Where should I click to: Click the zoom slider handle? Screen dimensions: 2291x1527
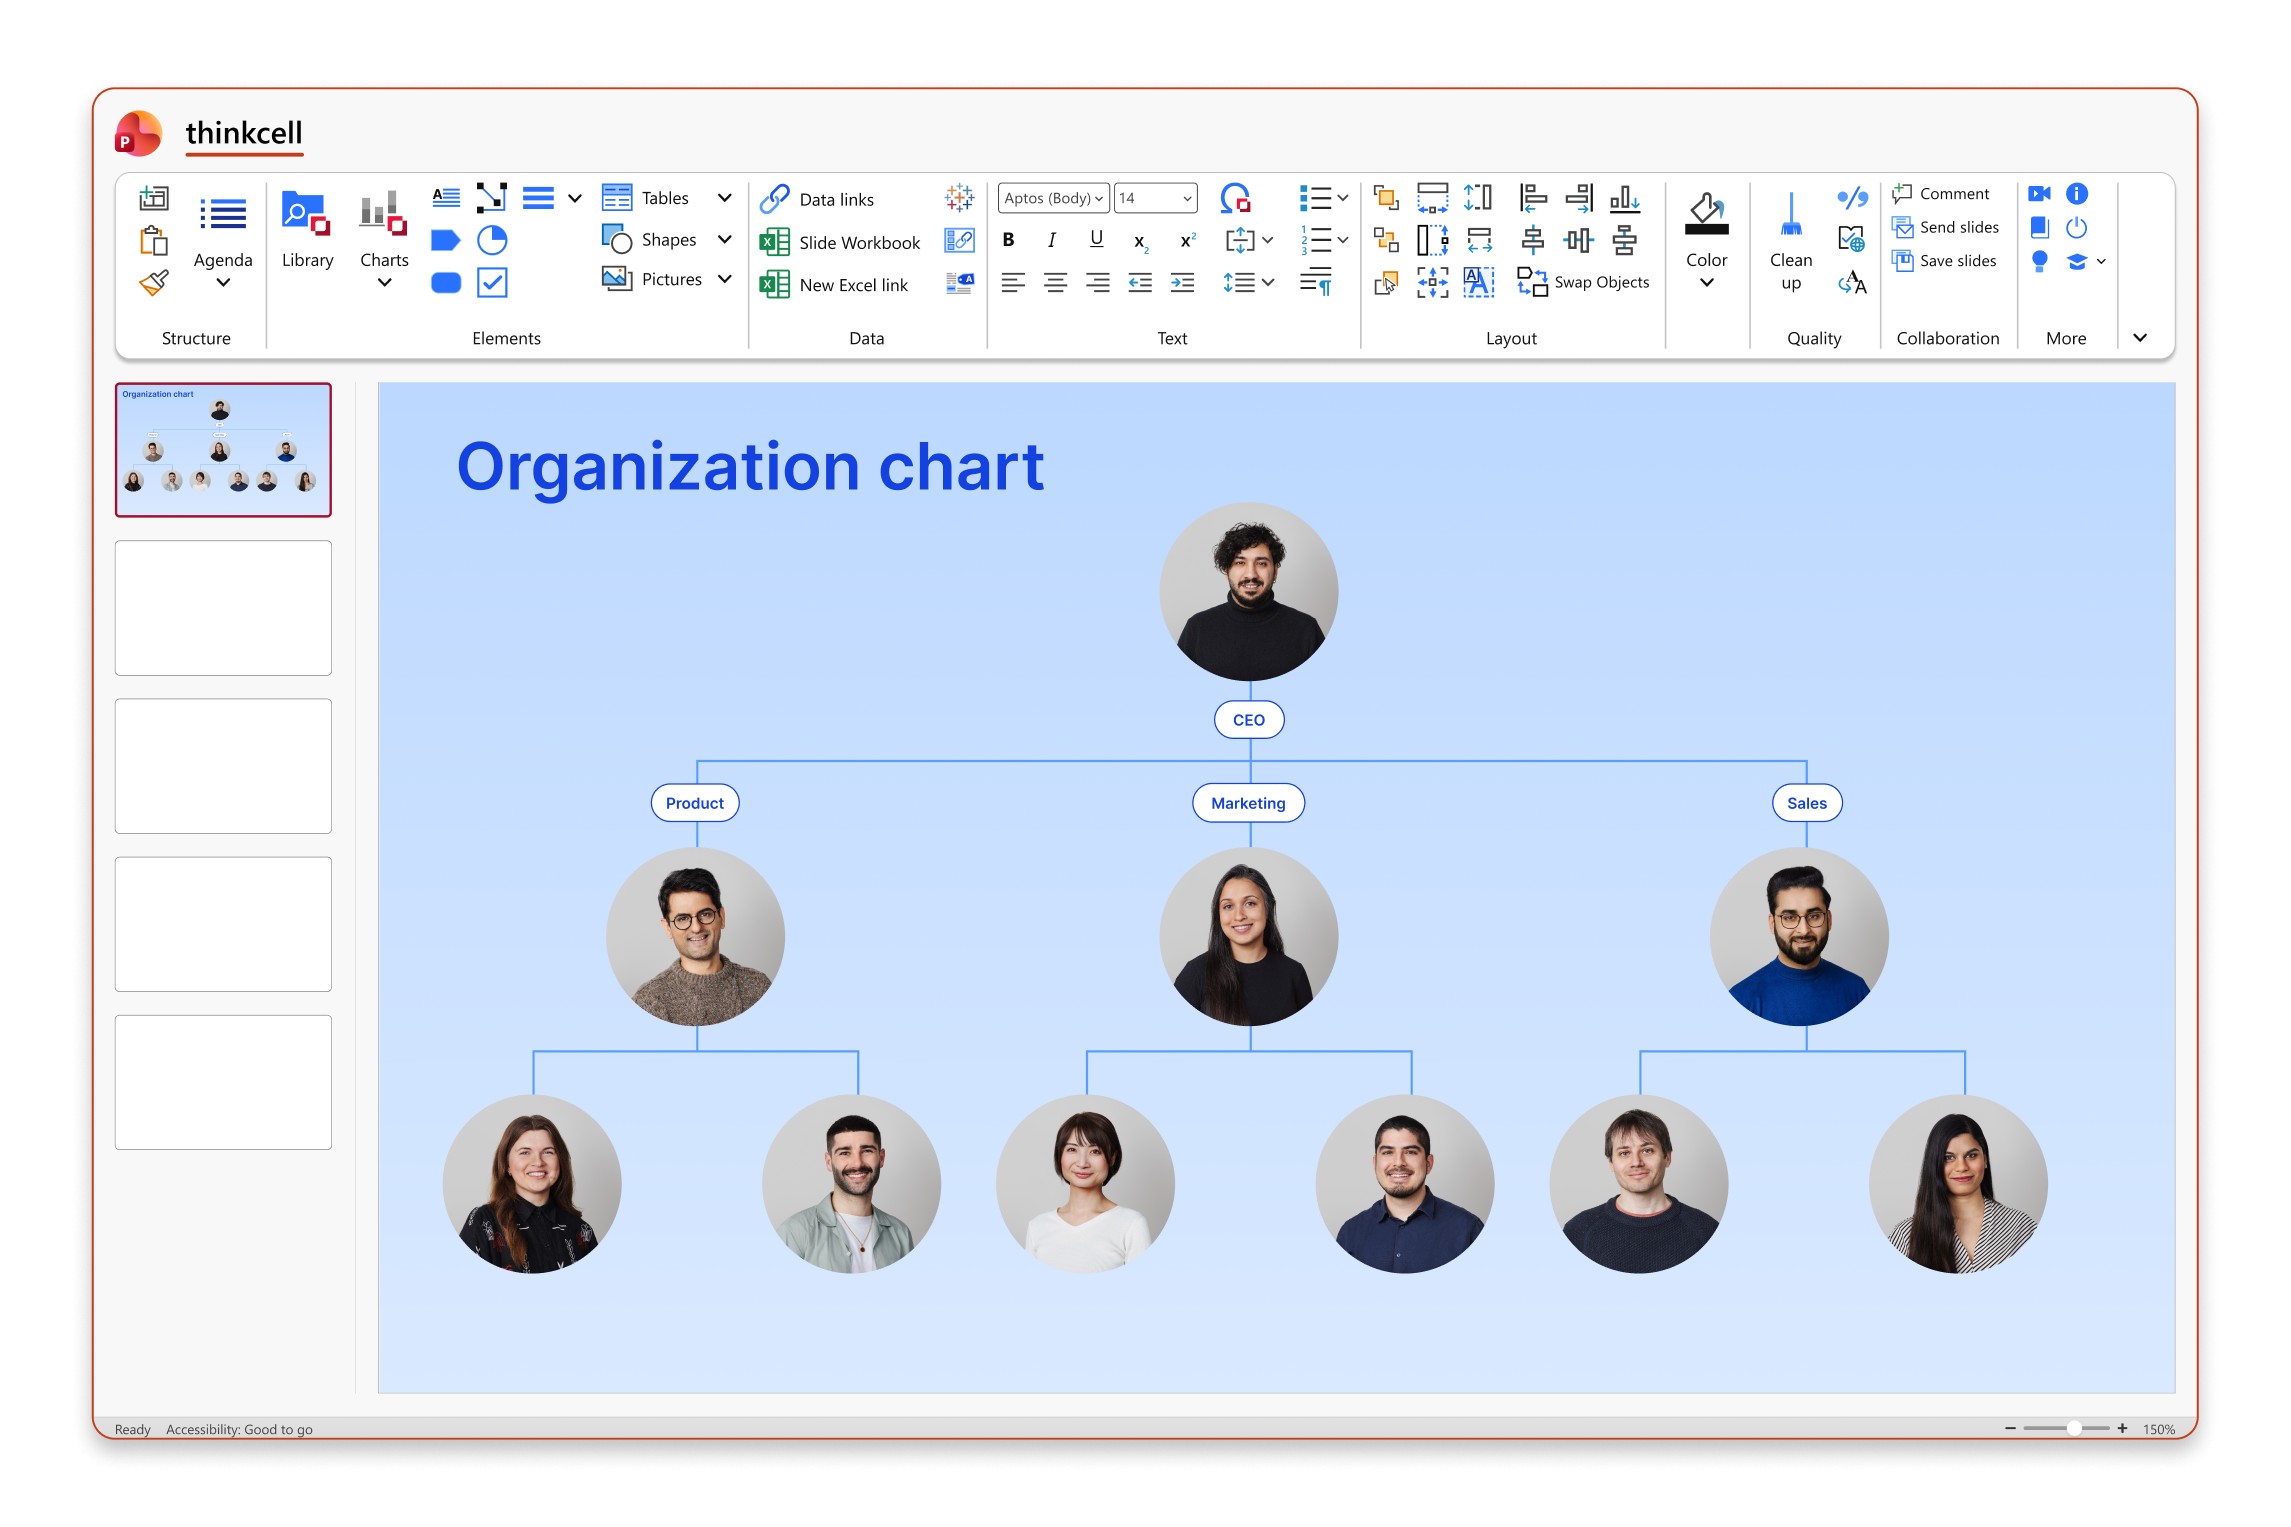[2074, 1428]
